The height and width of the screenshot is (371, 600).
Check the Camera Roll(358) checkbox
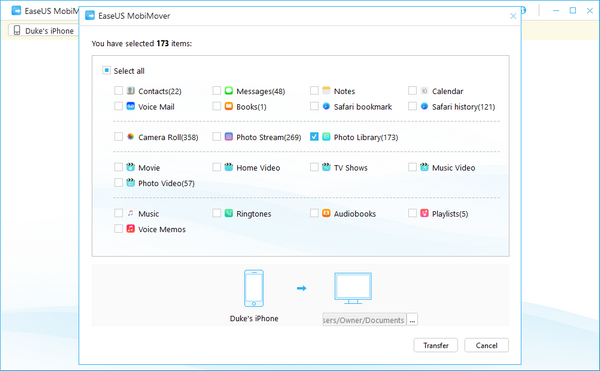coord(118,137)
